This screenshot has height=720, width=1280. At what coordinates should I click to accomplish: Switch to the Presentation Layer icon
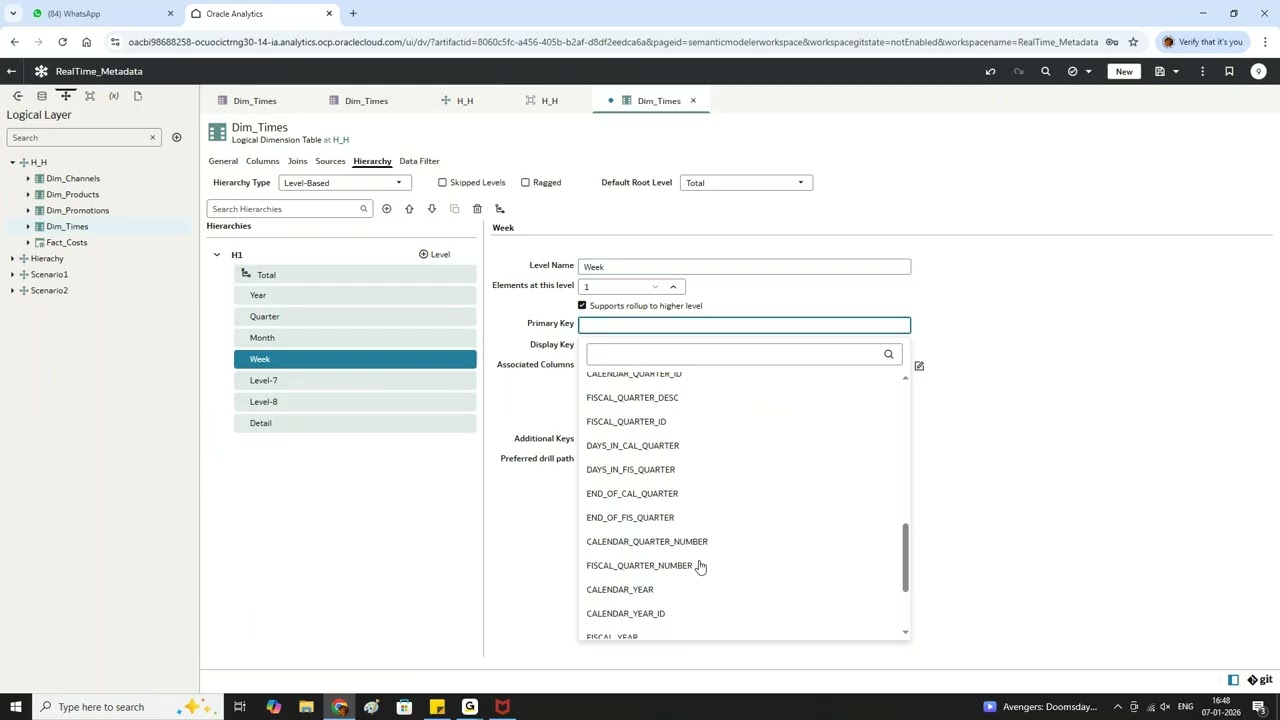(90, 96)
